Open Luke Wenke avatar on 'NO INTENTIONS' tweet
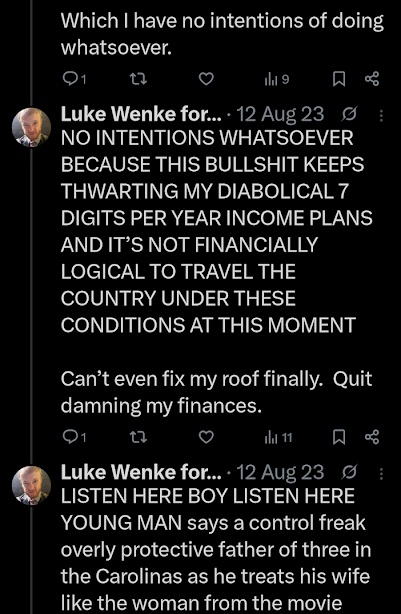The height and width of the screenshot is (614, 401). (x=31, y=128)
